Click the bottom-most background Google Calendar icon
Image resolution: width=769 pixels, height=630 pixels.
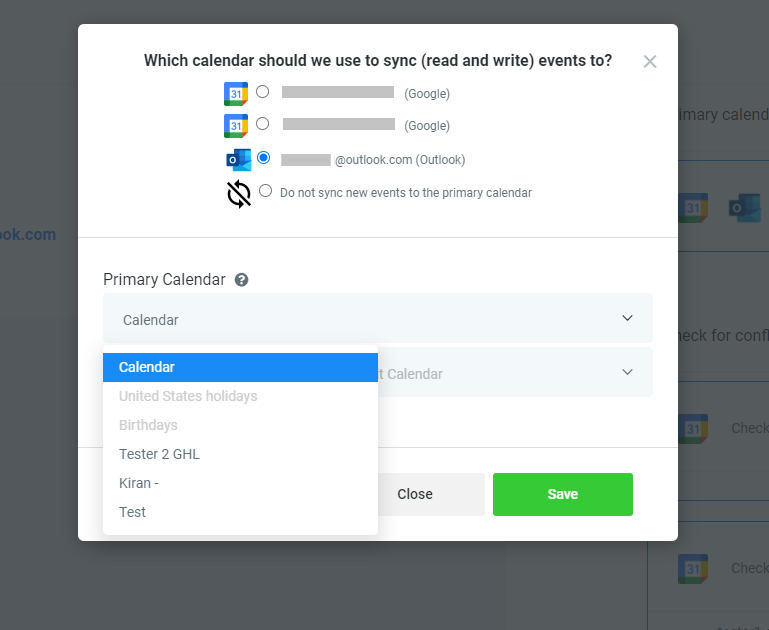tap(692, 569)
